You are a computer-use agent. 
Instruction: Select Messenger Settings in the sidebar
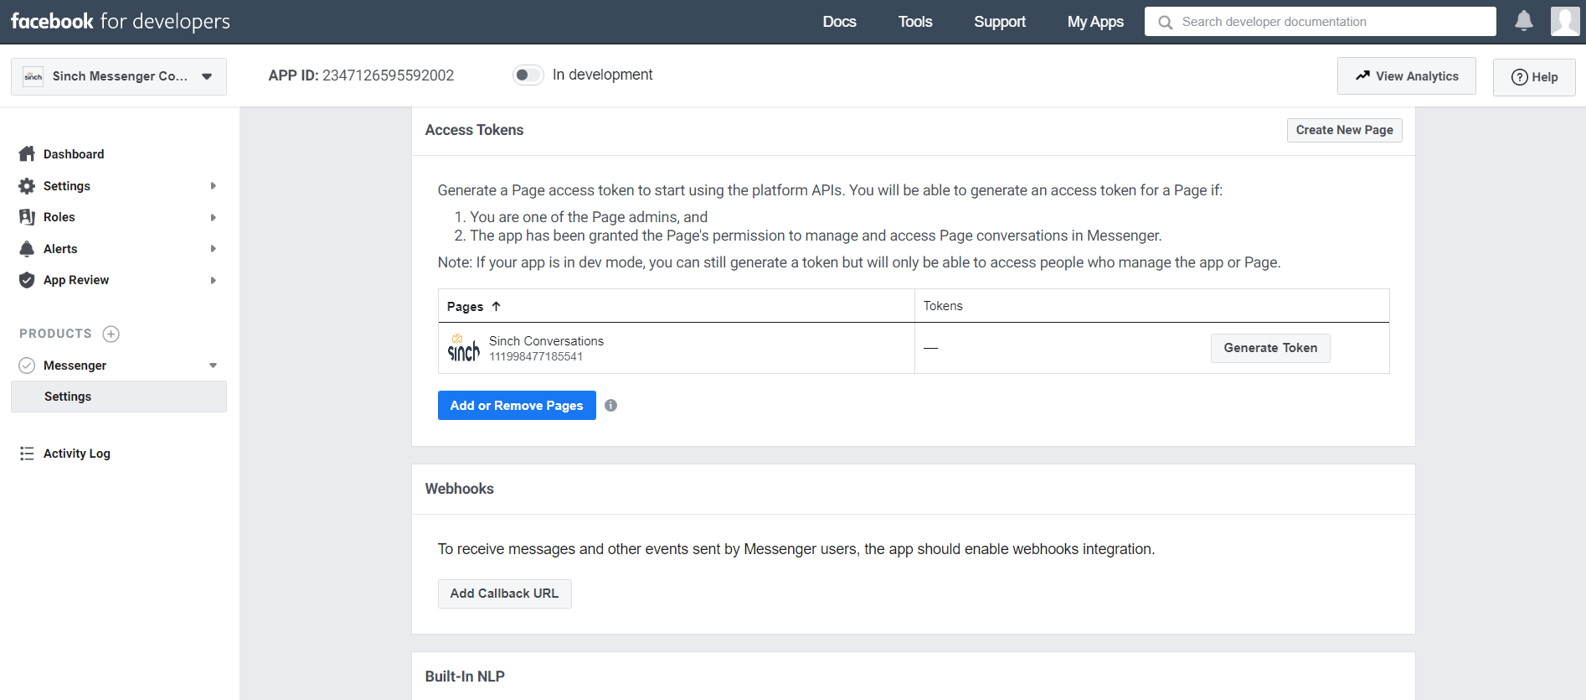pos(119,397)
